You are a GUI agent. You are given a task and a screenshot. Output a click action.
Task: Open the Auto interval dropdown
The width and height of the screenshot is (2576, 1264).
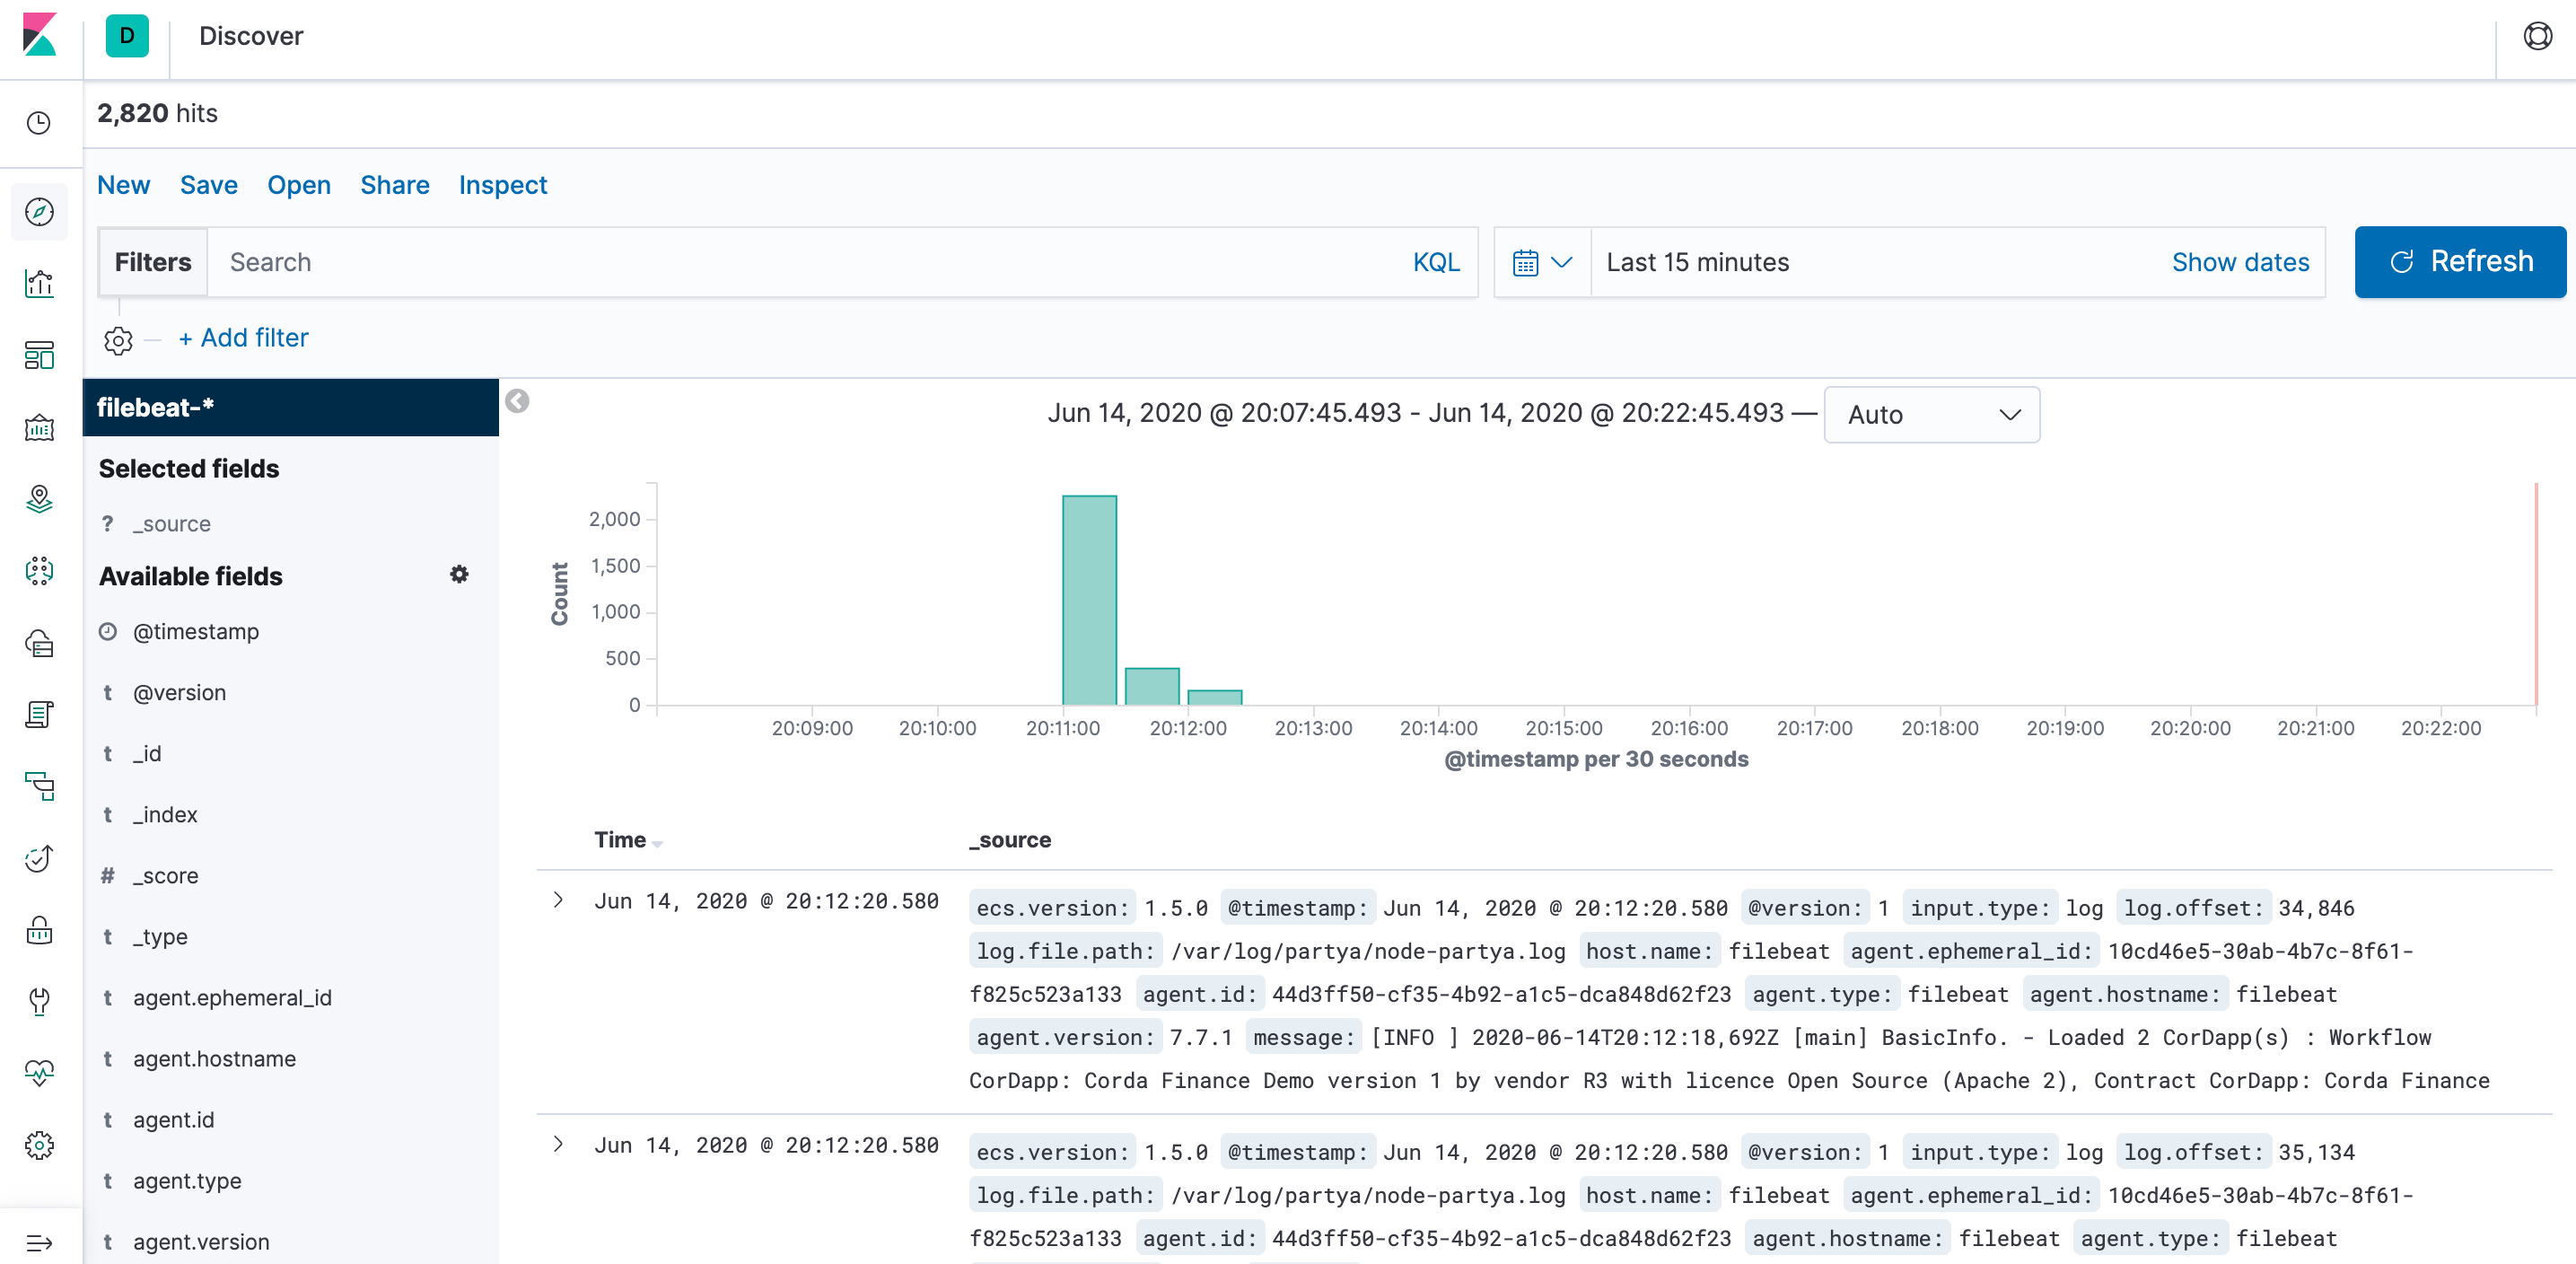pyautogui.click(x=1931, y=415)
